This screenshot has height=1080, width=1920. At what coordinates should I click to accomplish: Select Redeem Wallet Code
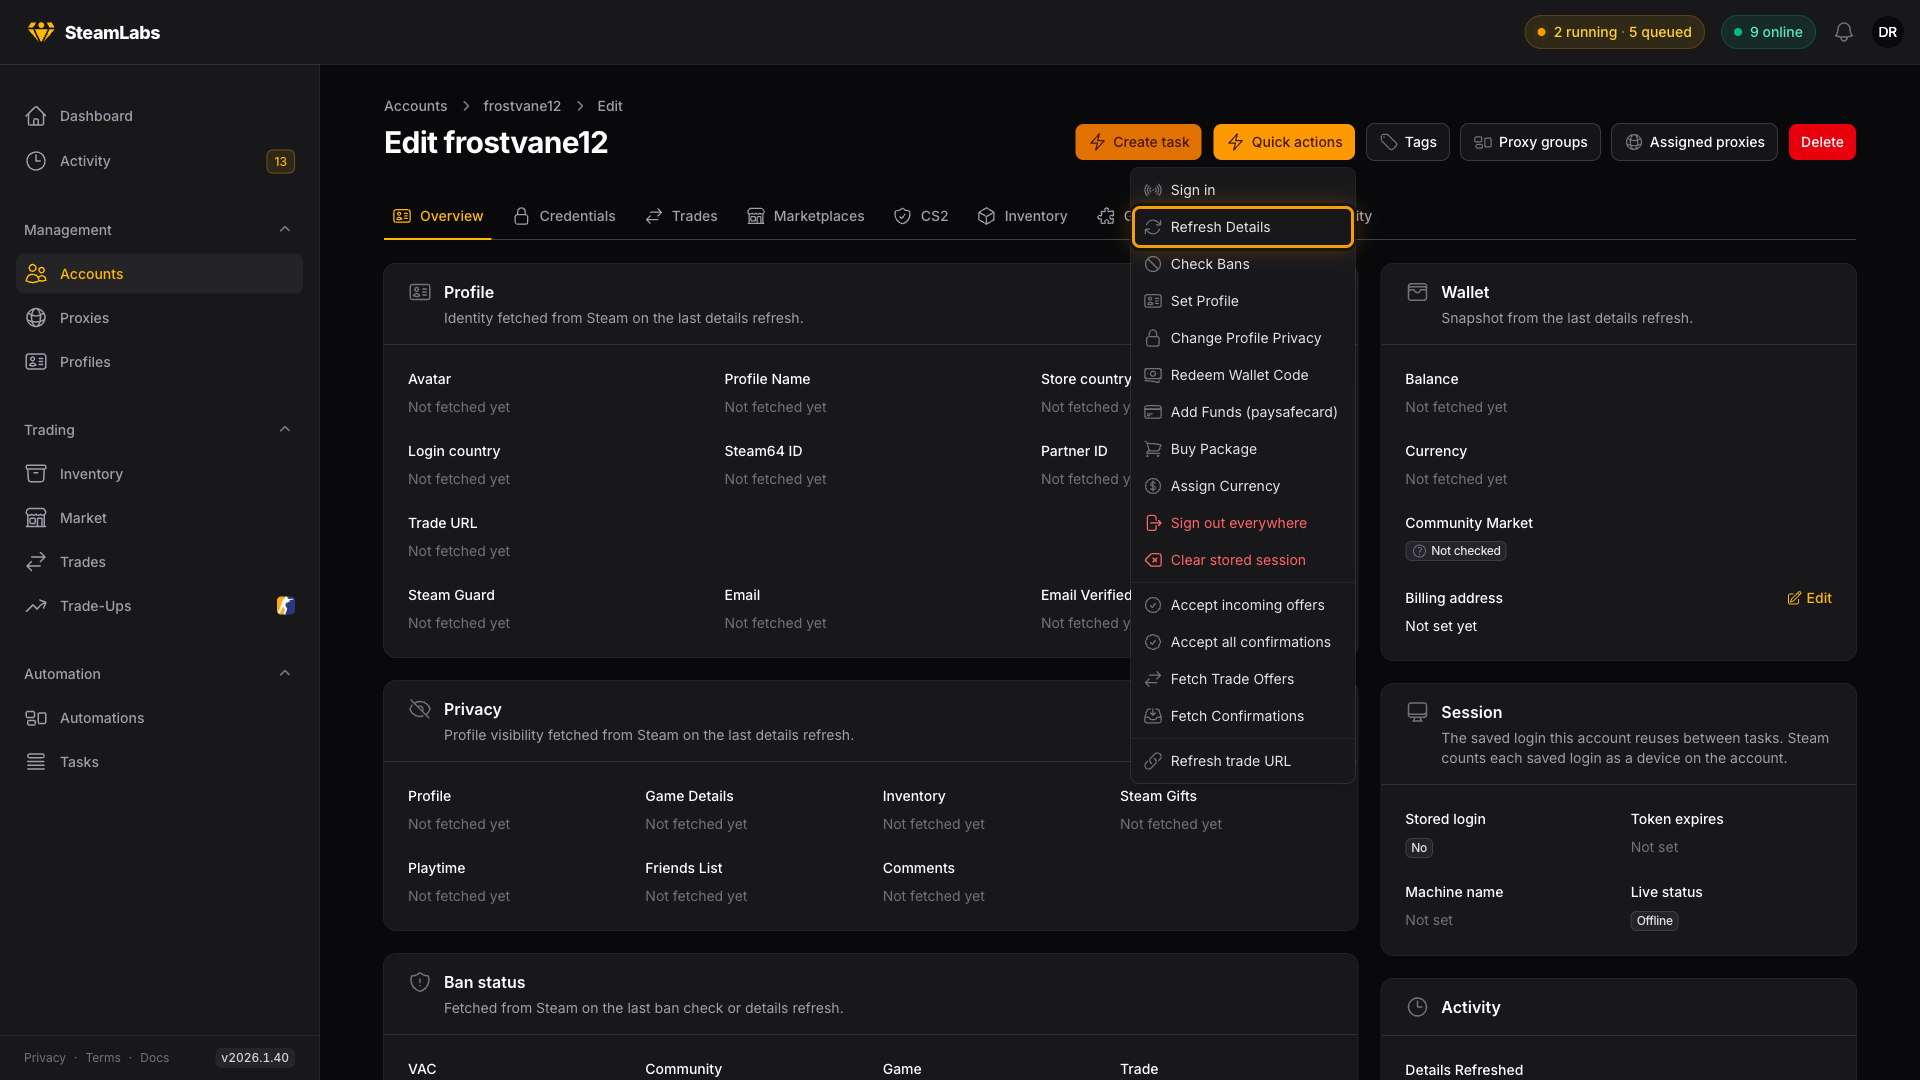coord(1243,375)
